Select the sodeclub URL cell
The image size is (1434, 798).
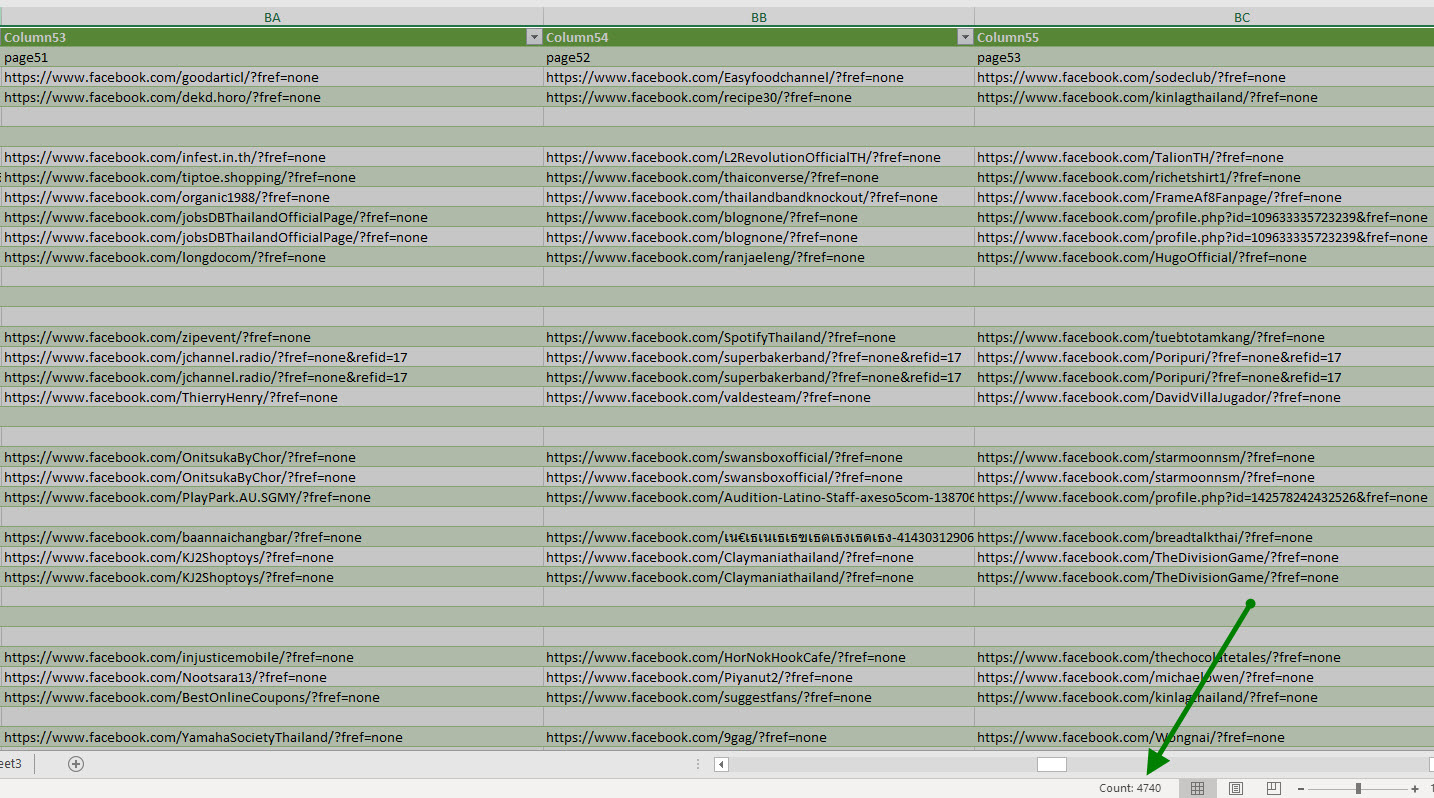pyautogui.click(x=1204, y=77)
